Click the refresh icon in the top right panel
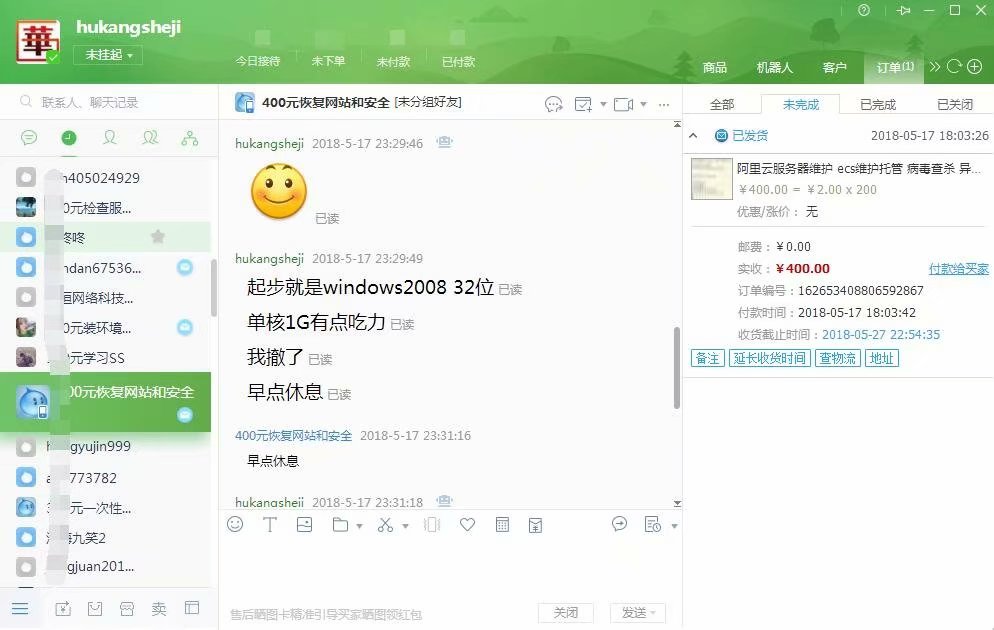This screenshot has width=994, height=630. [x=954, y=67]
